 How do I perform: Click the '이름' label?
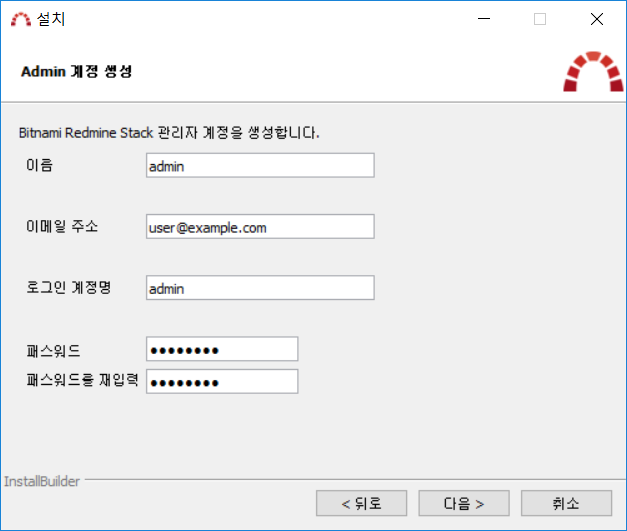[x=39, y=165]
